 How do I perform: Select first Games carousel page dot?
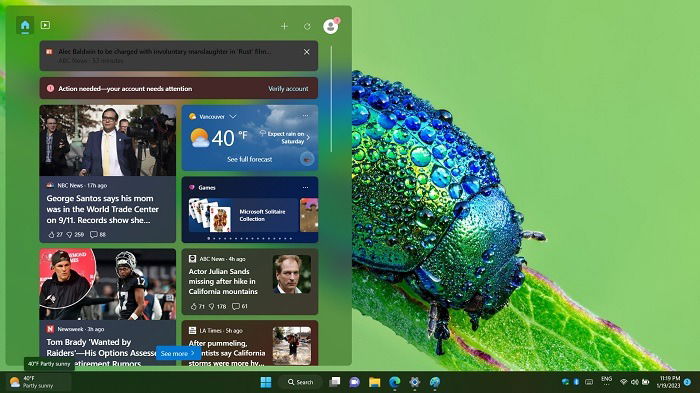[208, 238]
